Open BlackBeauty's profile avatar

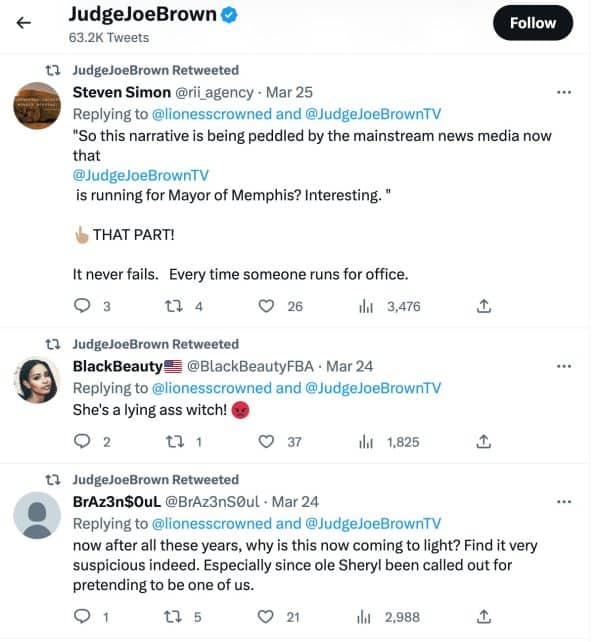pos(37,380)
